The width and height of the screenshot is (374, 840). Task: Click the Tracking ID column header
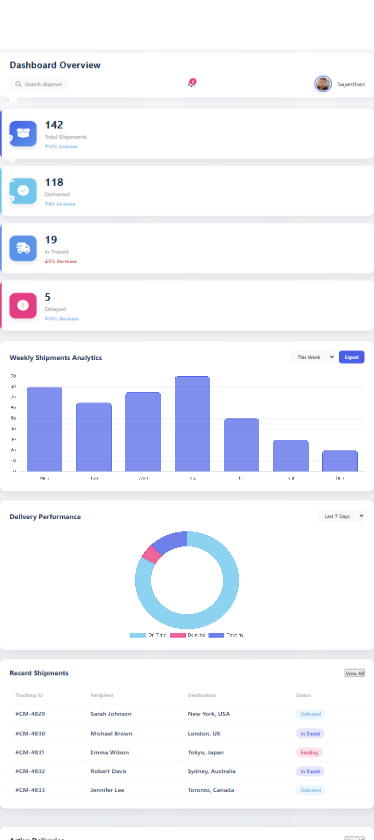[x=29, y=695]
